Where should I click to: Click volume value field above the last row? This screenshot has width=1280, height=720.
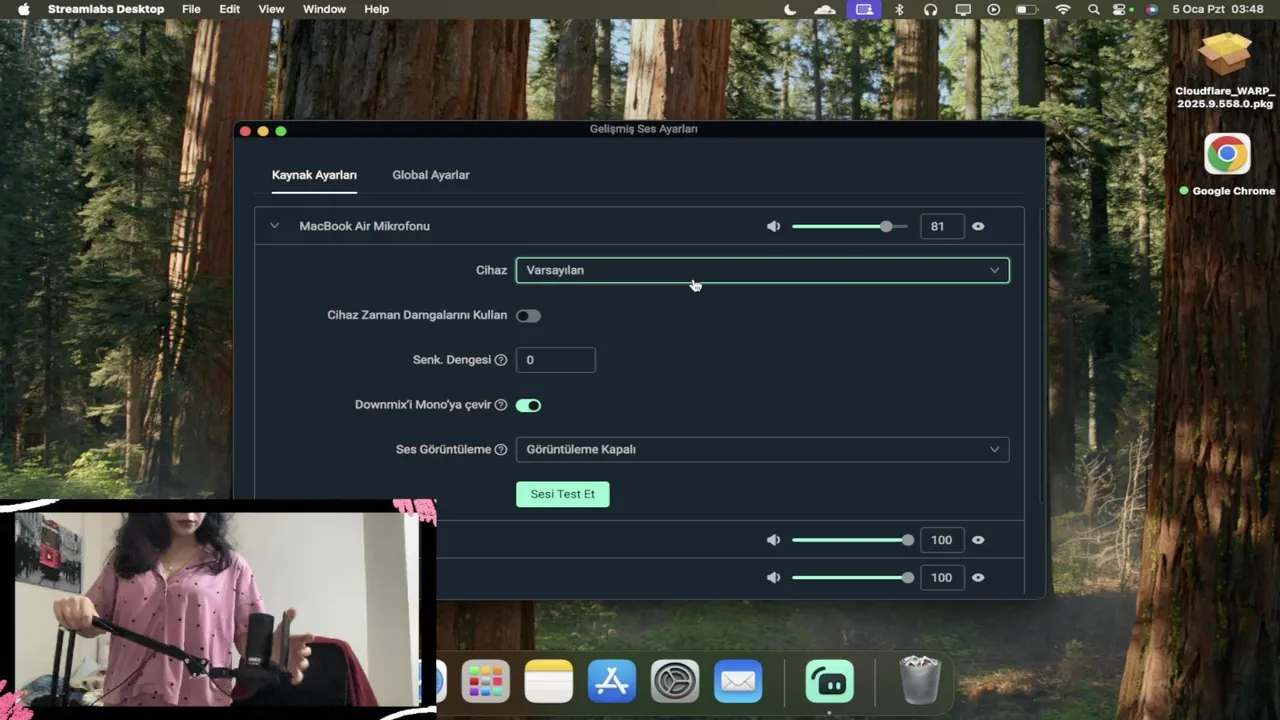tap(941, 540)
